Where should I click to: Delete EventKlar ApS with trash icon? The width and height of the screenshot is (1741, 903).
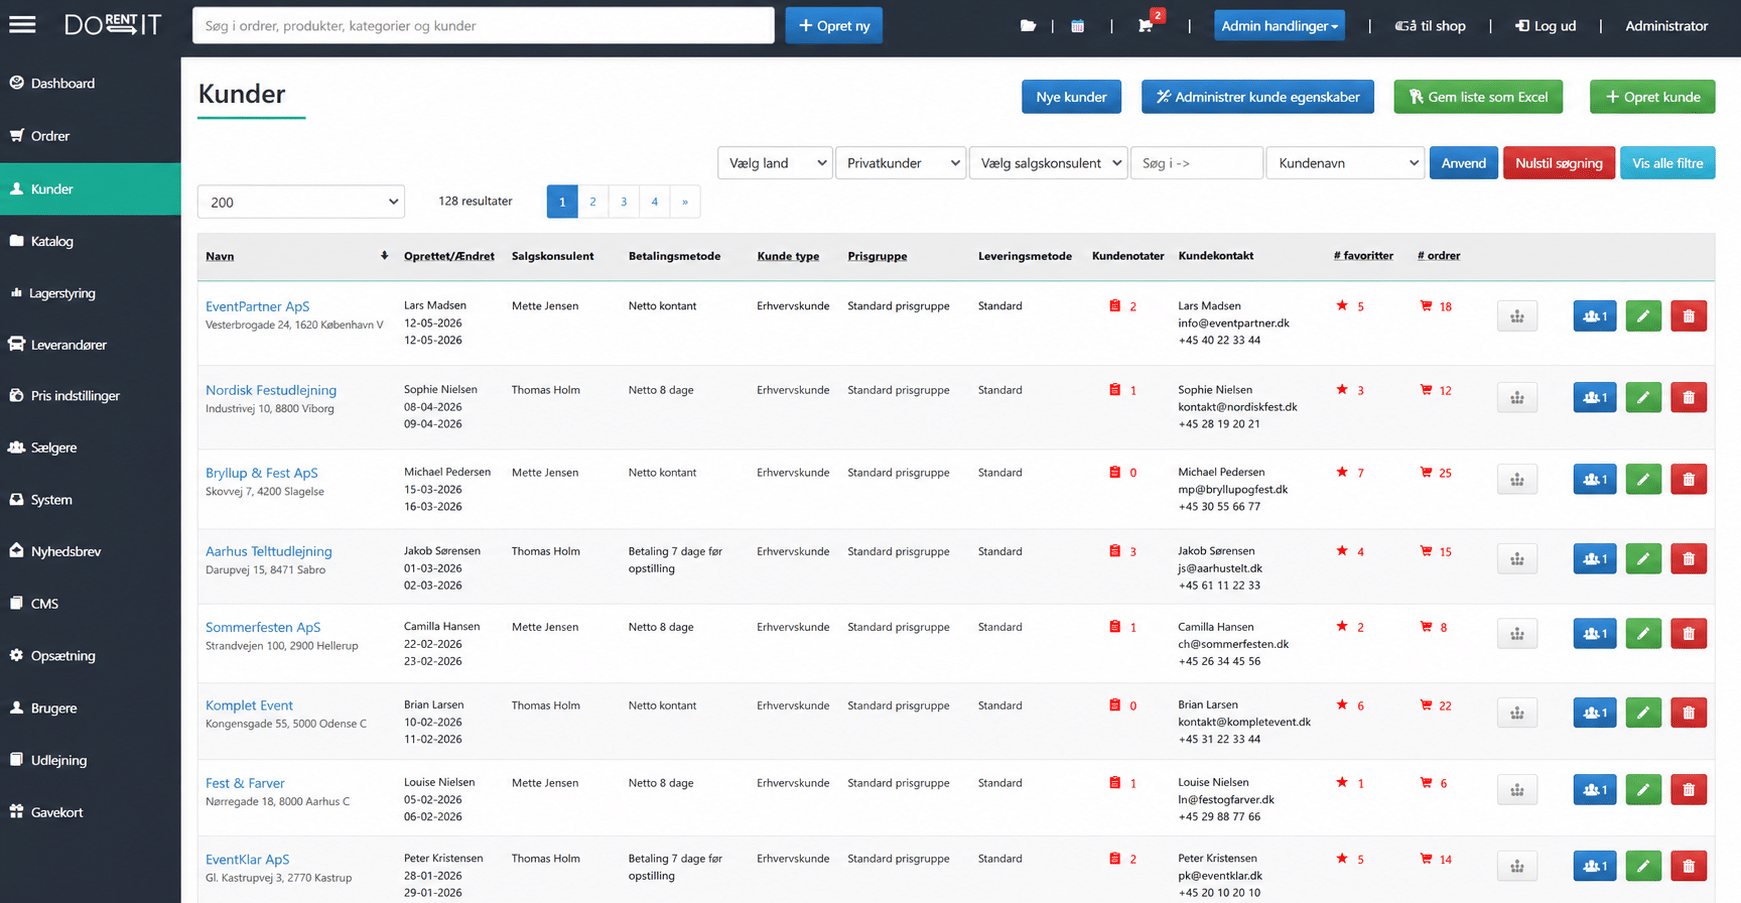click(1689, 866)
